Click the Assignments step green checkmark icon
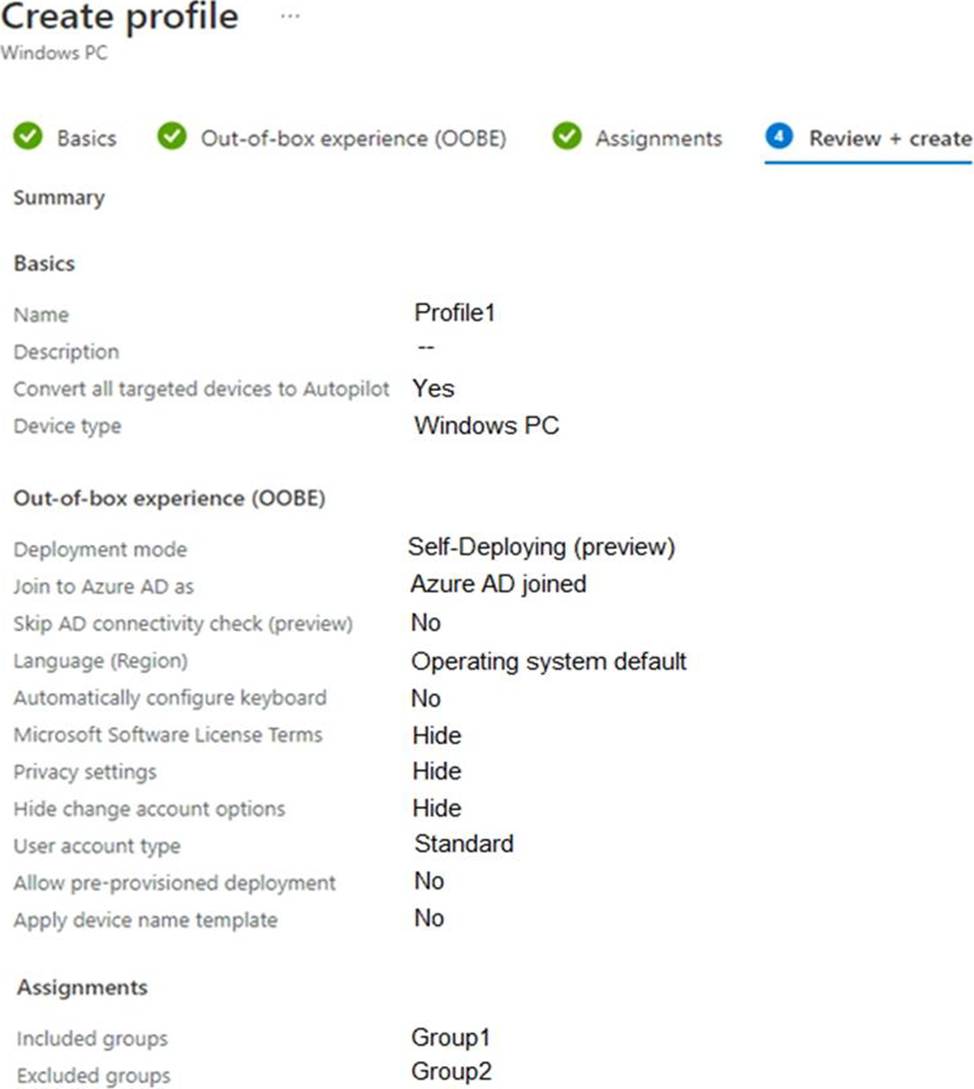974x1089 pixels. 567,137
